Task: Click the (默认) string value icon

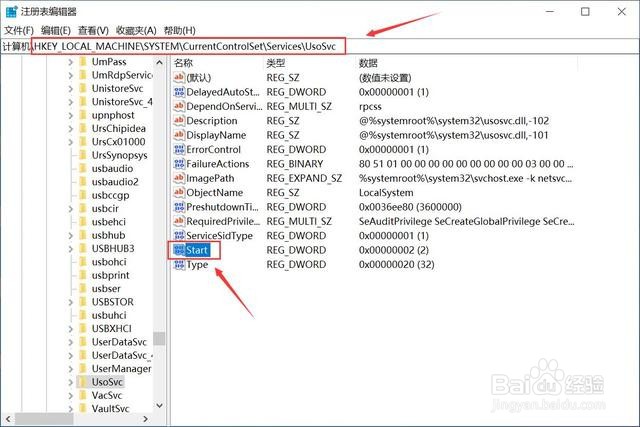Action: (x=179, y=77)
